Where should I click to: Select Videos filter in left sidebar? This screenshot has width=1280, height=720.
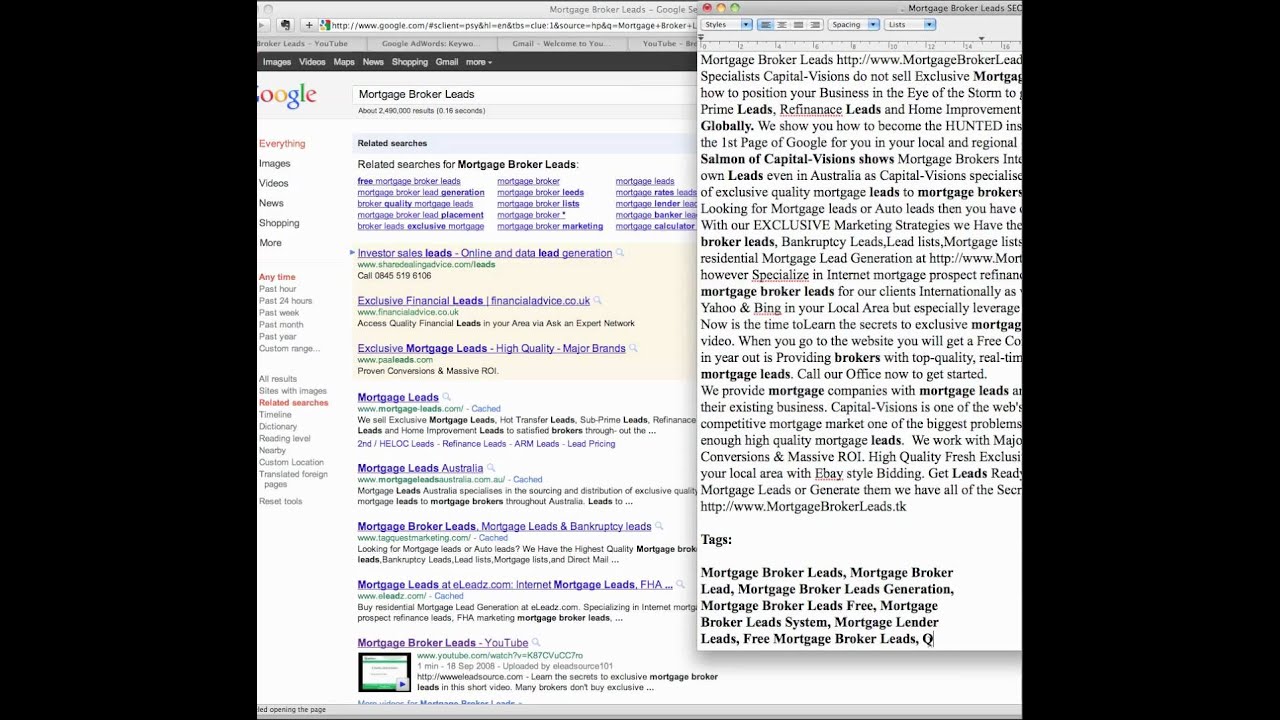click(274, 184)
